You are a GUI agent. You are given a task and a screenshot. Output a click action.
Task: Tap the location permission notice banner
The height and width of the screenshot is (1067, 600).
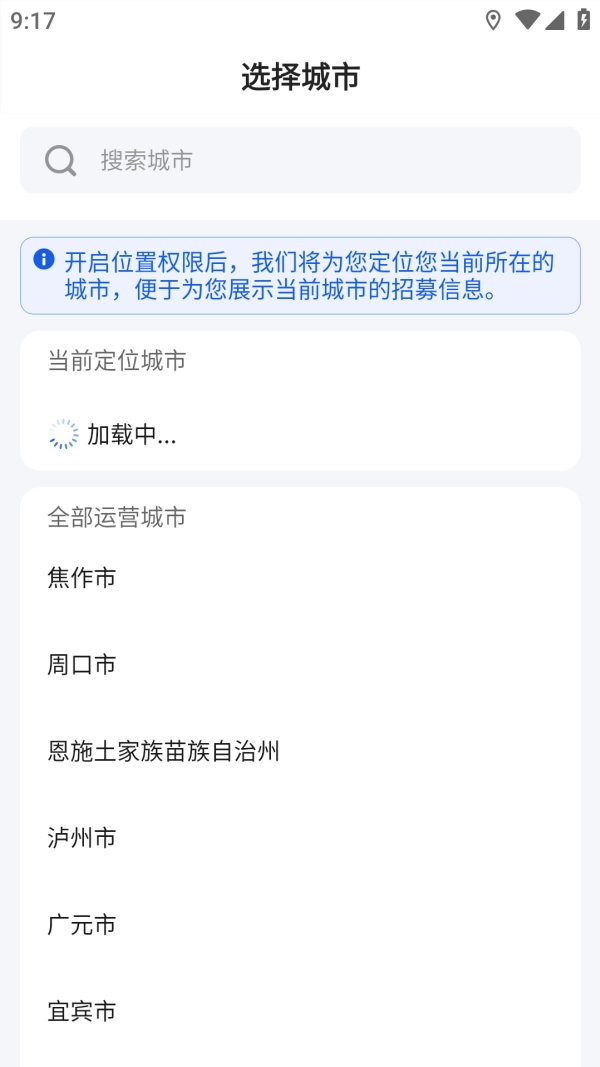click(300, 276)
